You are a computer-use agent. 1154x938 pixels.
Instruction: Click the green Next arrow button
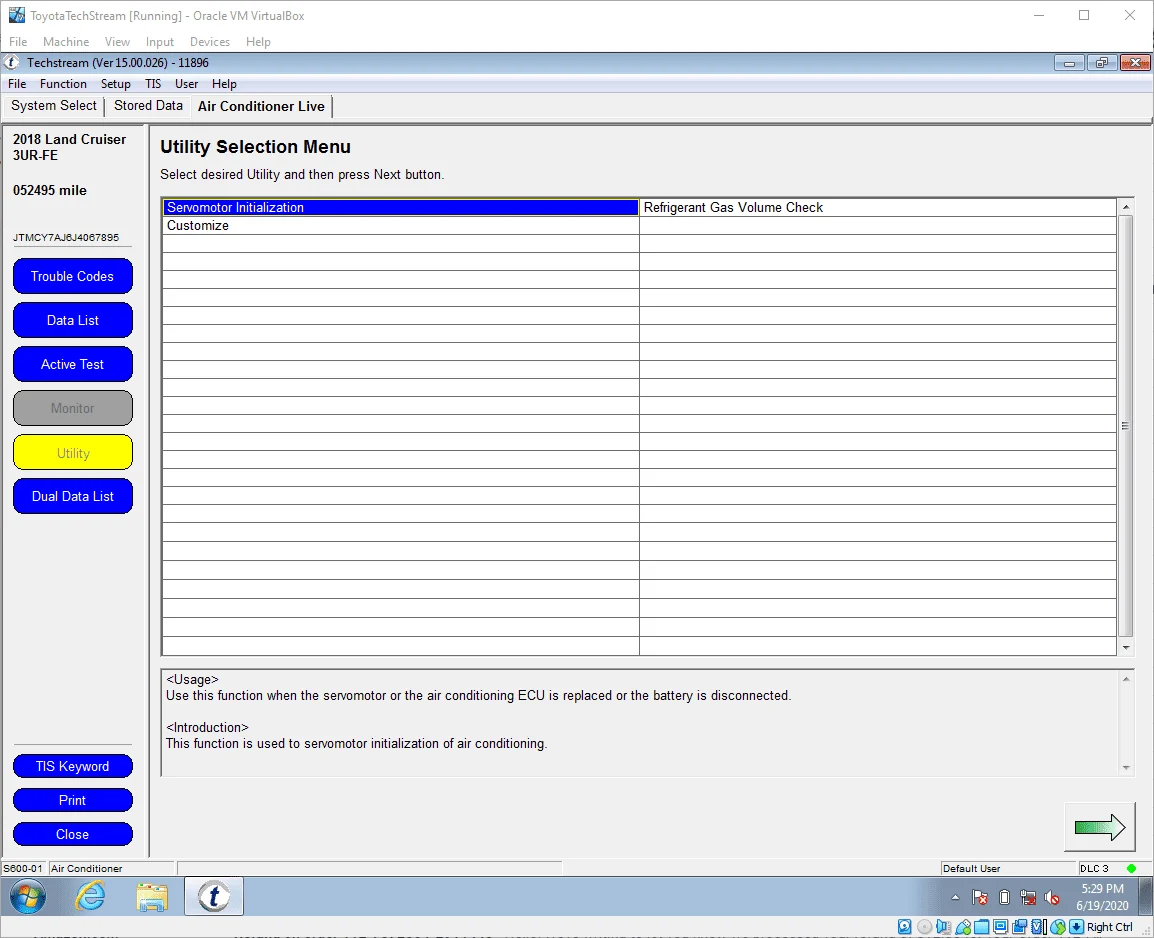click(x=1100, y=828)
